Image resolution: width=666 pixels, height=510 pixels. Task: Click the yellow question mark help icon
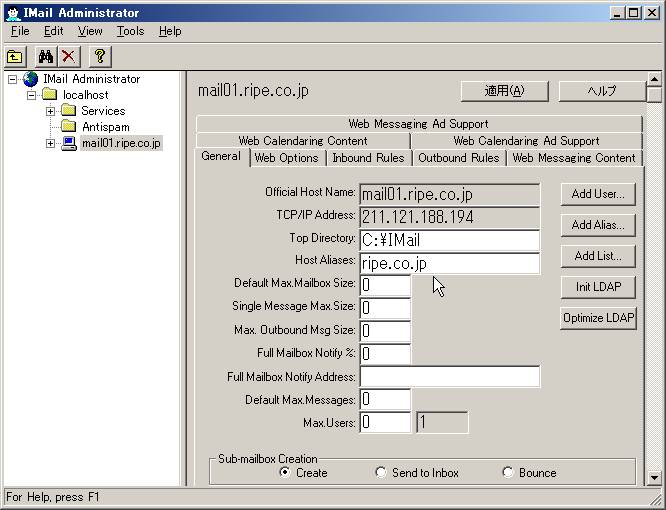point(100,56)
